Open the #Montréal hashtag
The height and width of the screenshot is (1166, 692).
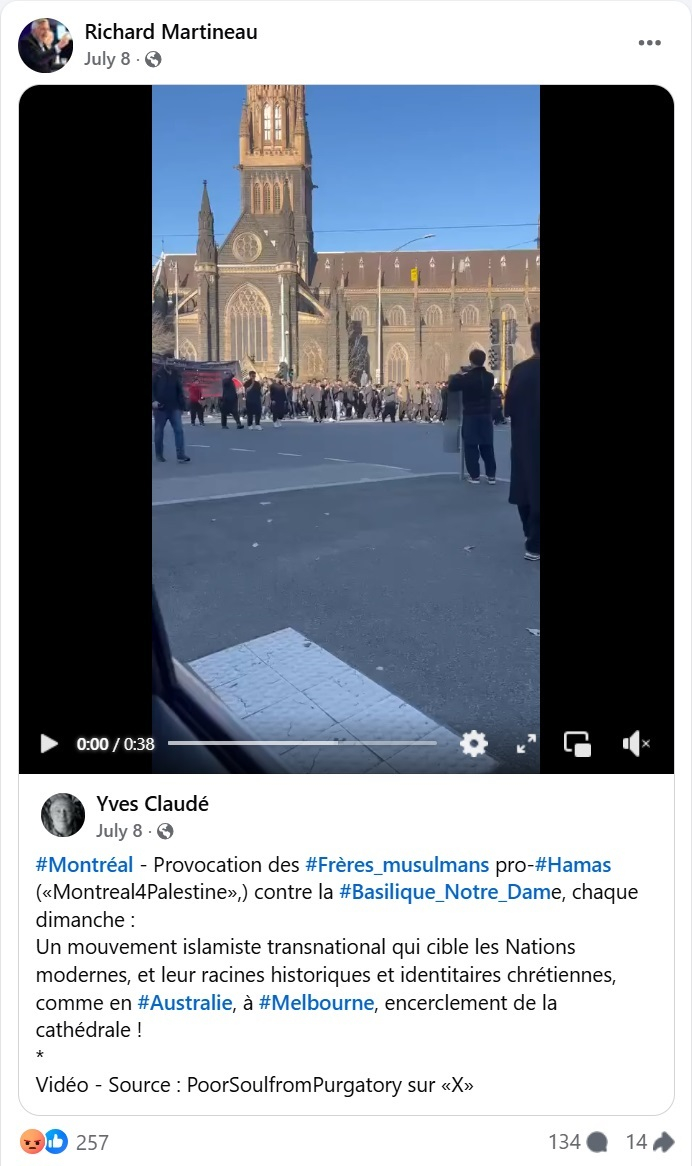coord(85,865)
